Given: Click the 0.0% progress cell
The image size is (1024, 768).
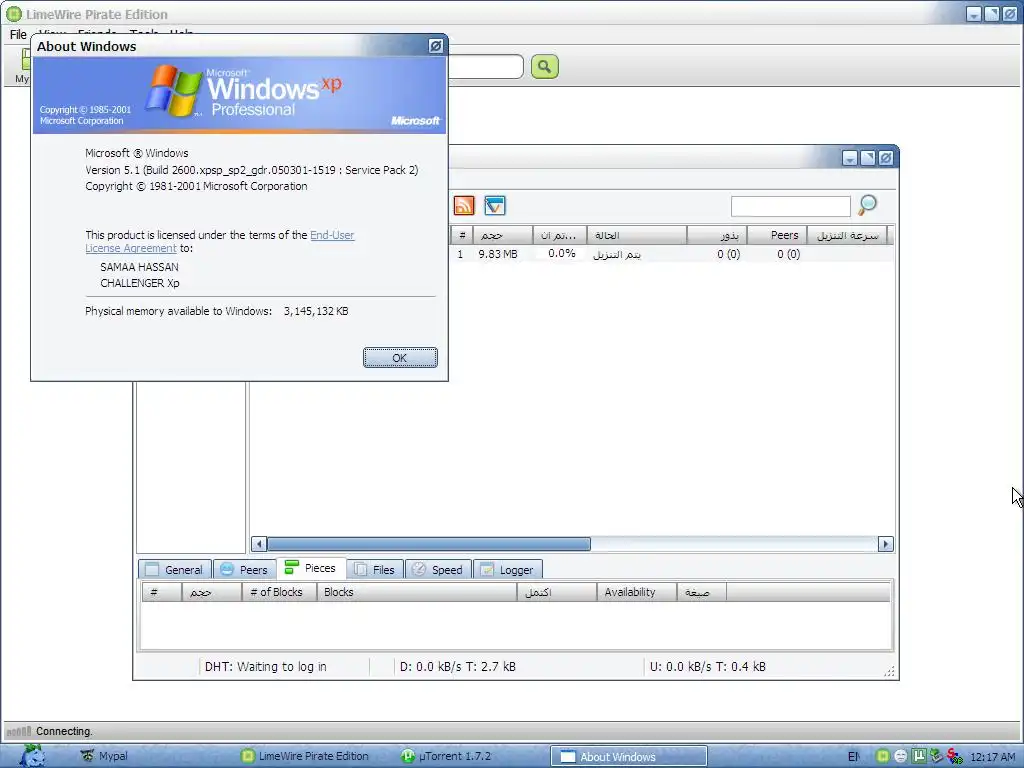Looking at the screenshot, I should tap(562, 253).
